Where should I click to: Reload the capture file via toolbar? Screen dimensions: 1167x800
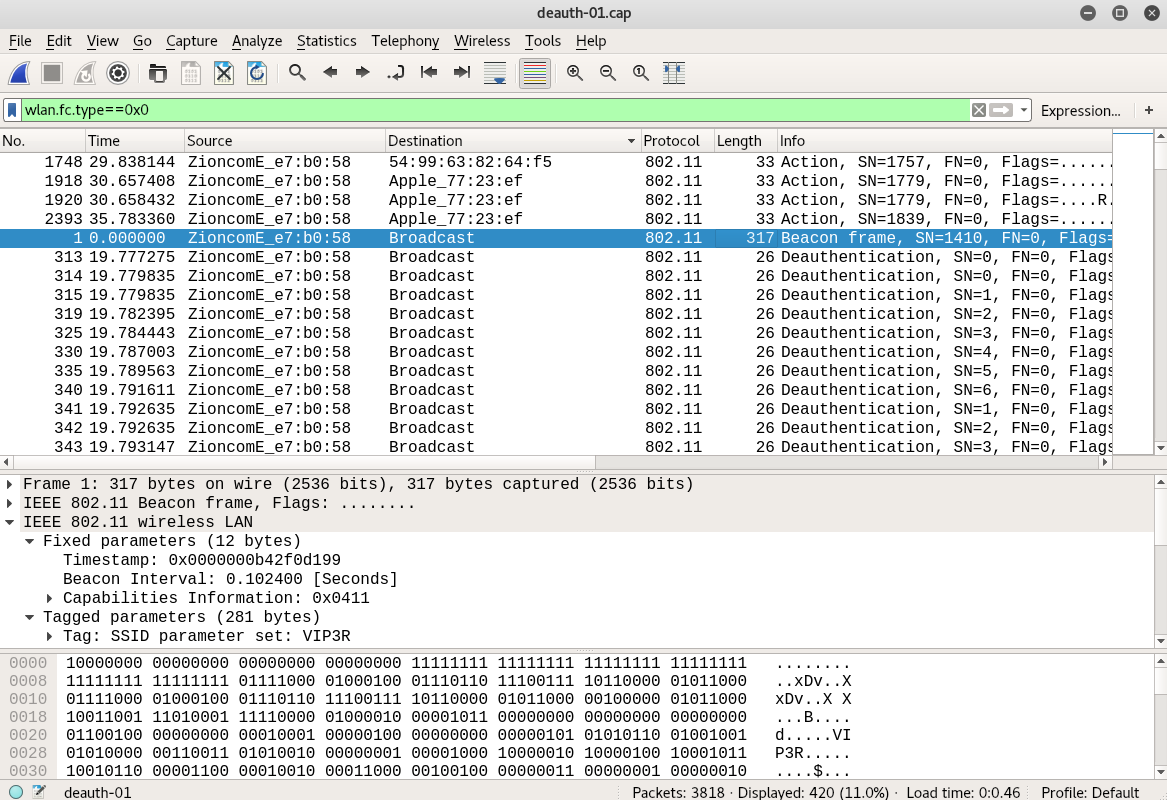[257, 73]
